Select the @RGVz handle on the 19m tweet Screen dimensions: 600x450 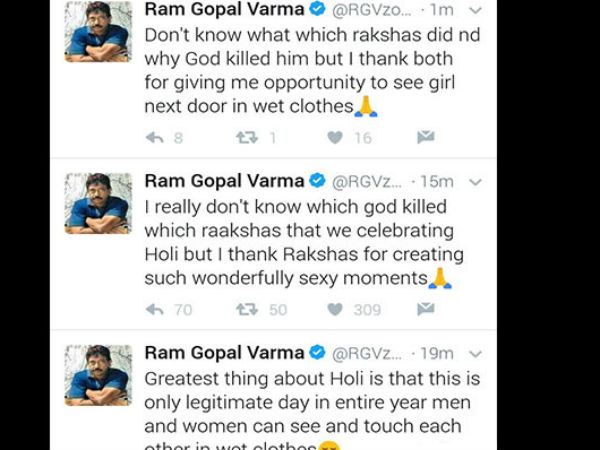pos(368,353)
